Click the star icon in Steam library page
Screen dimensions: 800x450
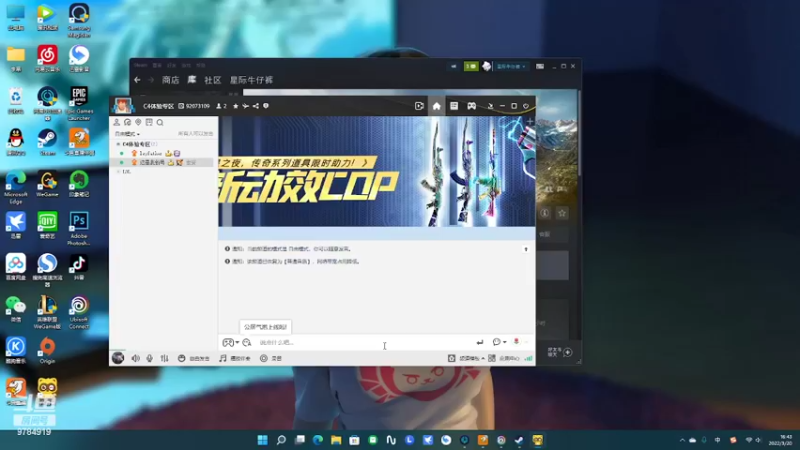point(562,213)
